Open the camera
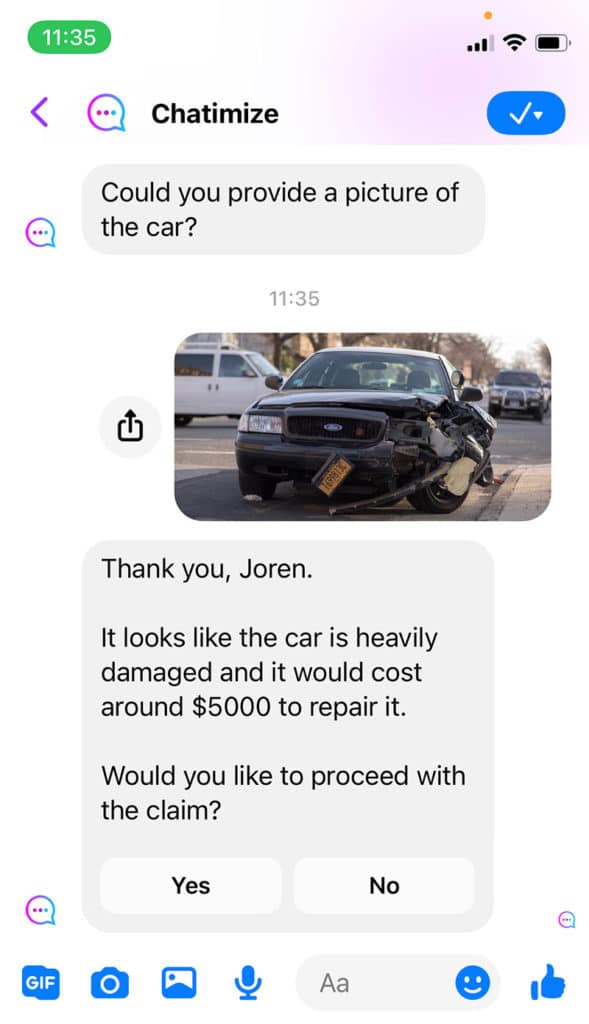Viewport: 589px width, 1024px height. coord(110,983)
